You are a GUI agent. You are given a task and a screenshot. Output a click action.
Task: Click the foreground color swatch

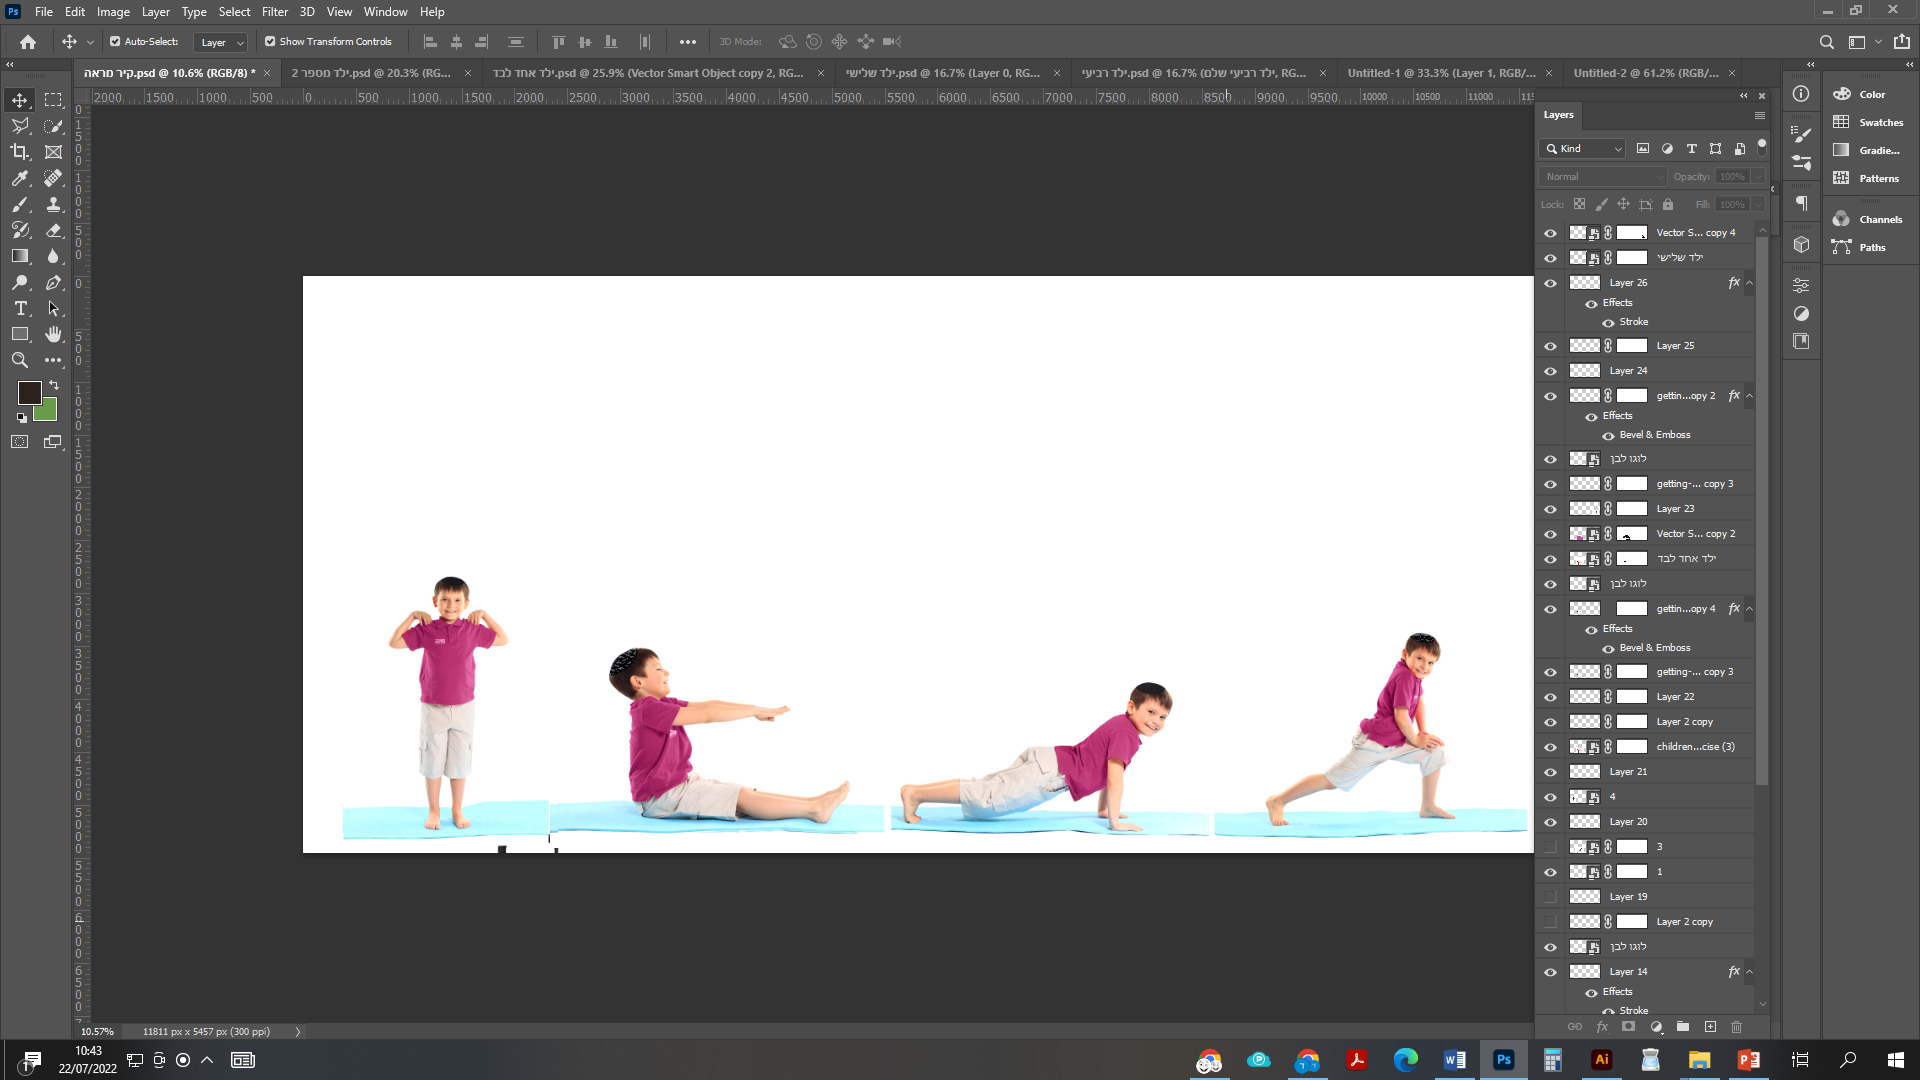click(29, 392)
